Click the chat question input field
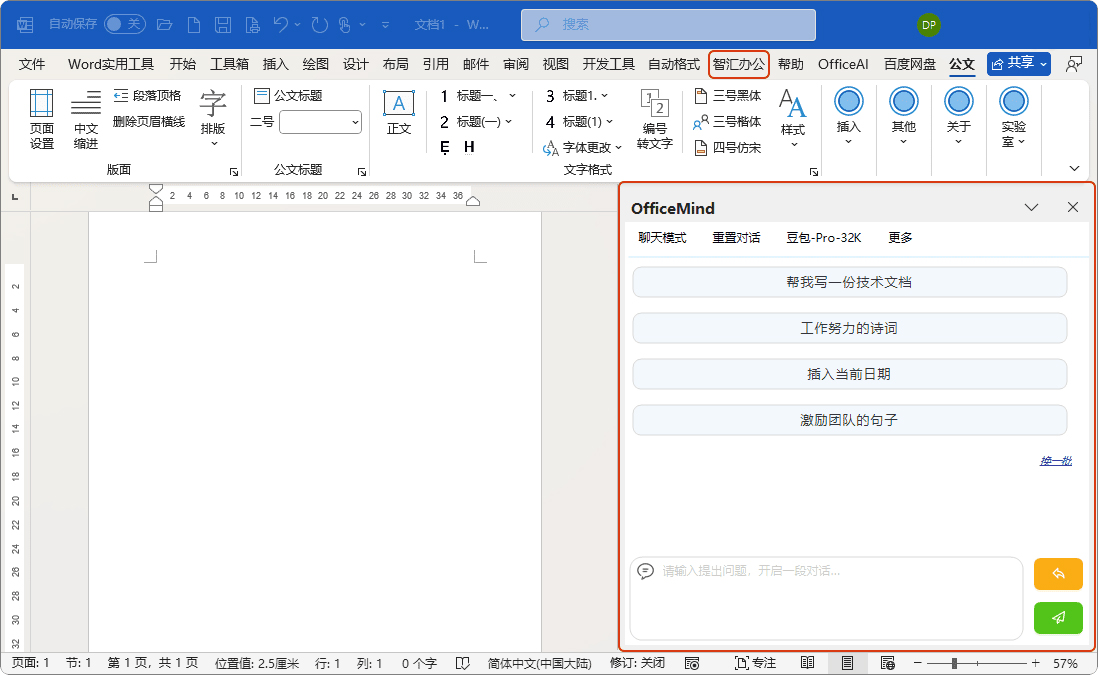 coord(826,597)
